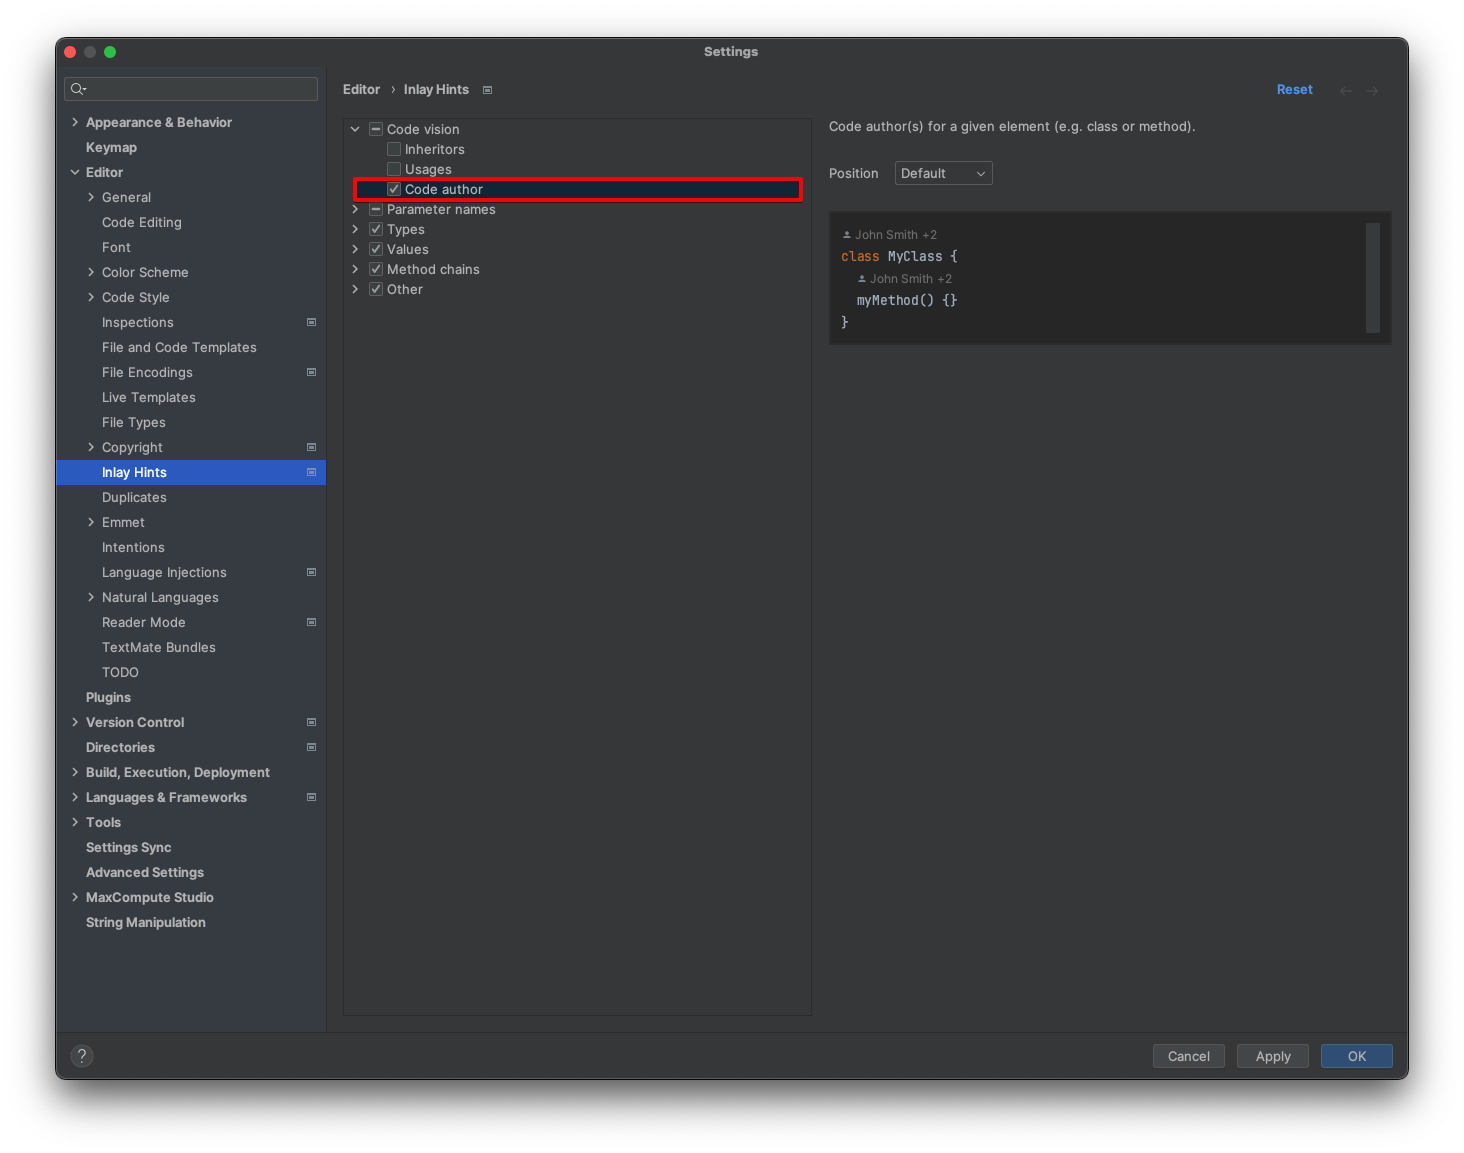The image size is (1464, 1153).
Task: Click the Apply button
Action: pyautogui.click(x=1272, y=1056)
